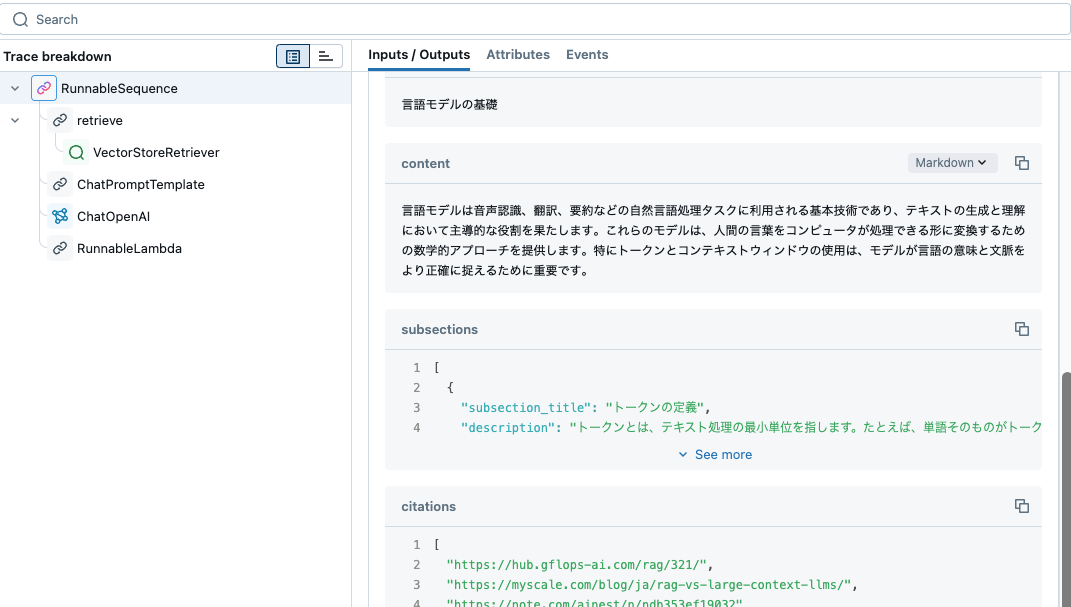Screen dimensions: 1071x607
Task: Open the Markdown format dropdown
Action: [952, 162]
